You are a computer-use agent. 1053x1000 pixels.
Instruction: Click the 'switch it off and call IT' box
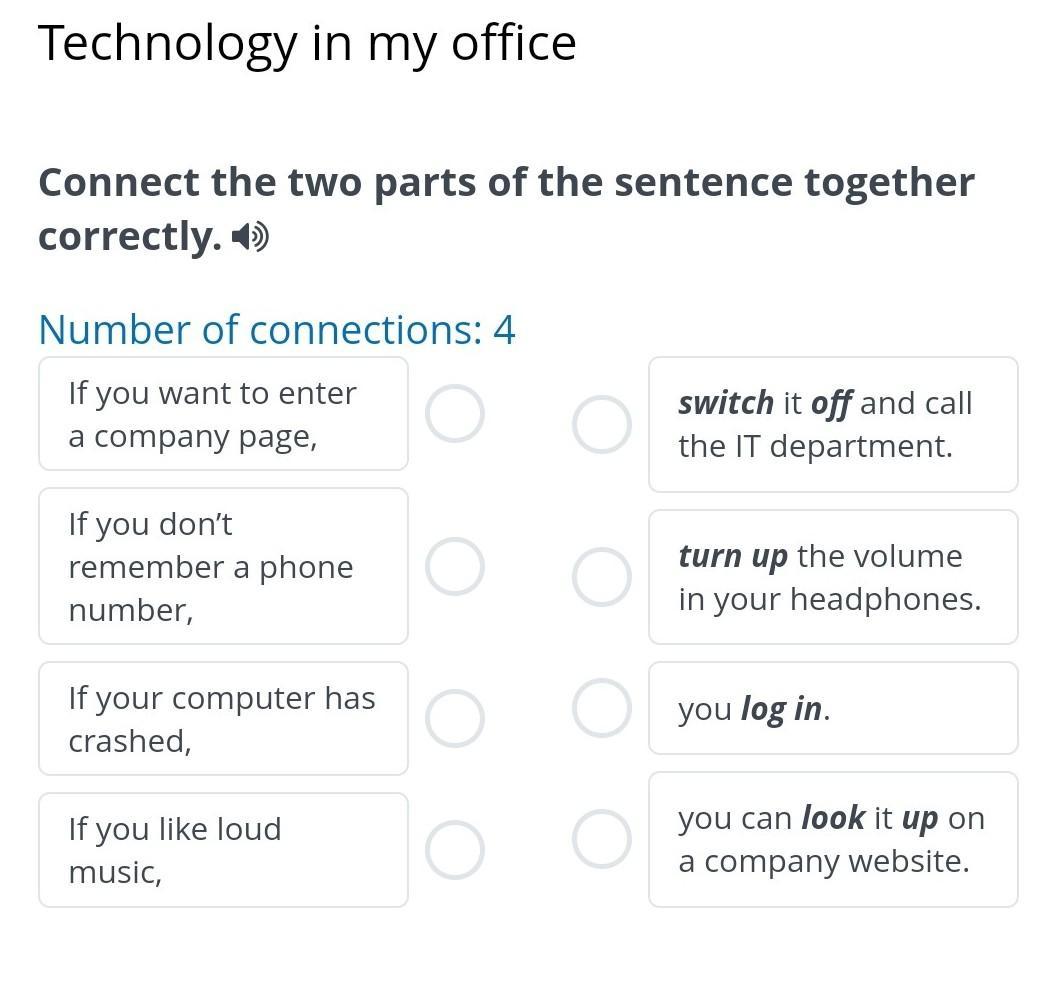[x=833, y=424]
